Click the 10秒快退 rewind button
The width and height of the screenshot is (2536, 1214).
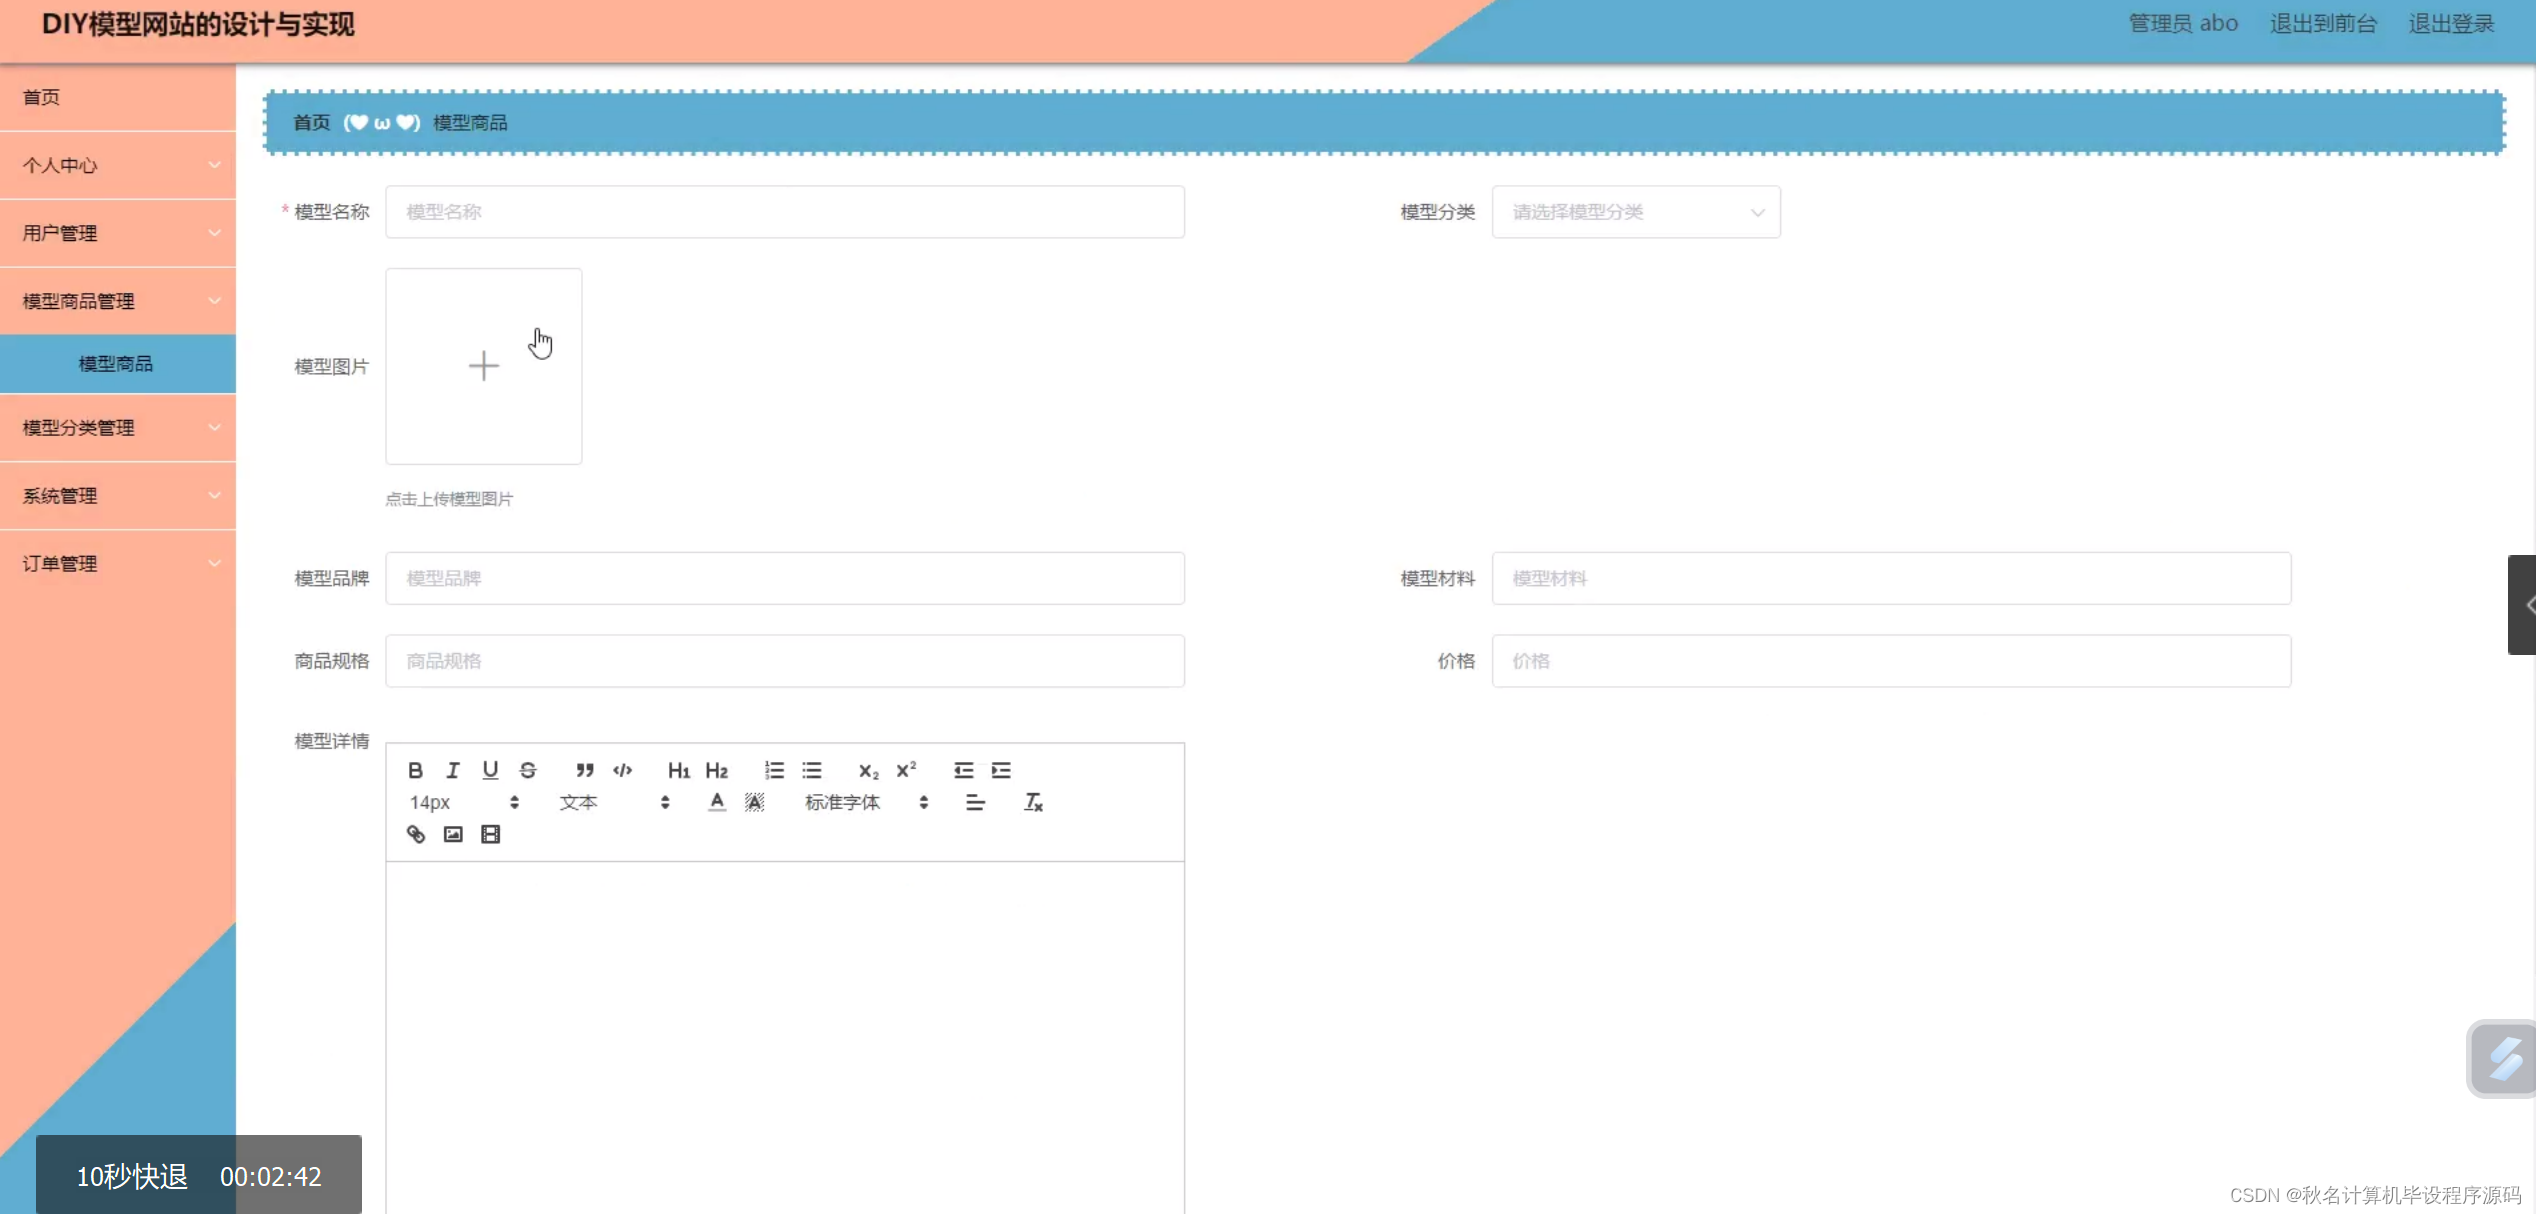(132, 1176)
